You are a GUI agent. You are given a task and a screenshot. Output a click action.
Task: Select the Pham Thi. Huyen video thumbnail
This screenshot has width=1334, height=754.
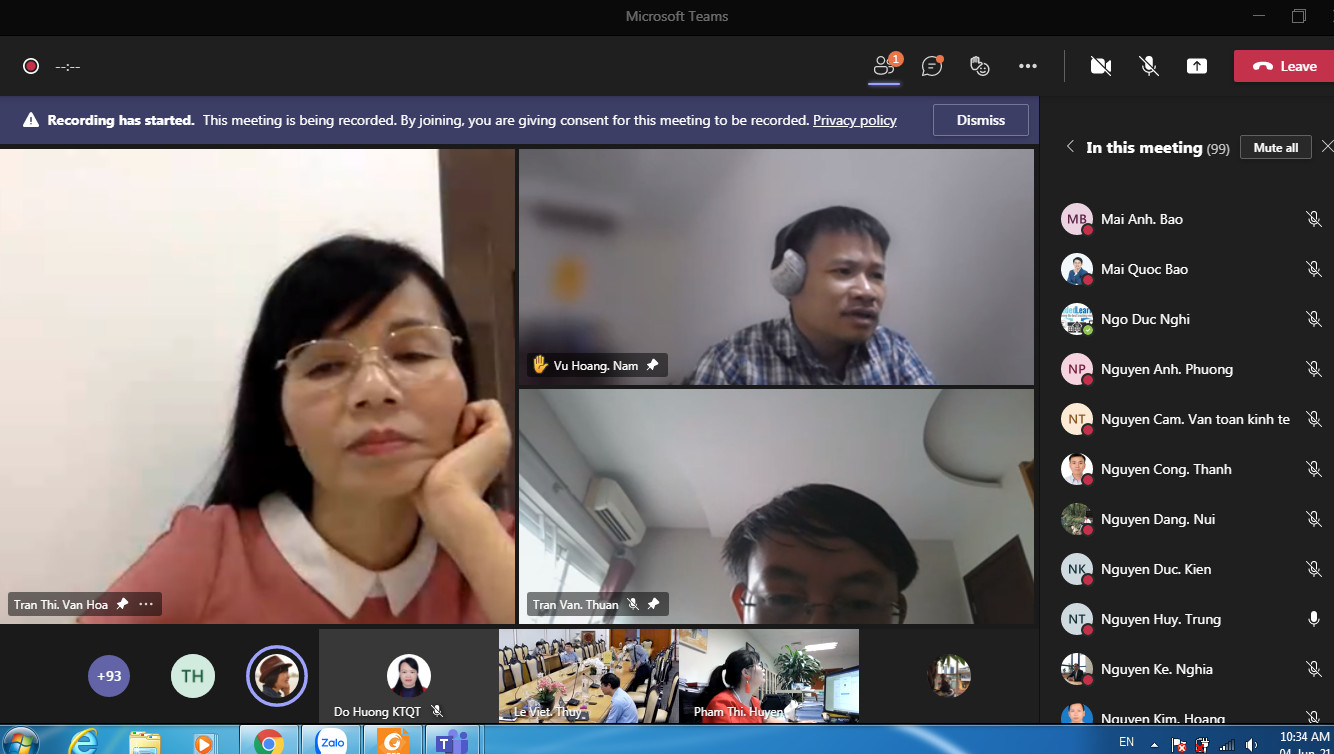coord(768,675)
